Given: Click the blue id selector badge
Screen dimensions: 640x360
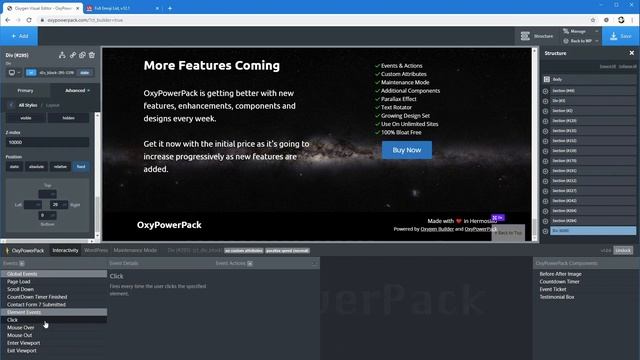Looking at the screenshot, I should (31, 73).
